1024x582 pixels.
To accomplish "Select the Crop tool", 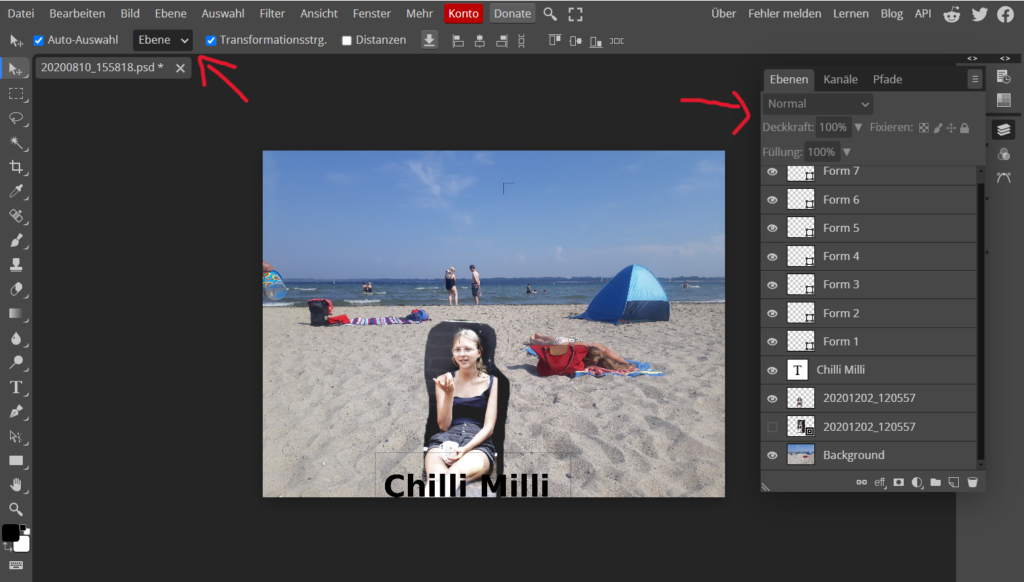I will tap(16, 167).
